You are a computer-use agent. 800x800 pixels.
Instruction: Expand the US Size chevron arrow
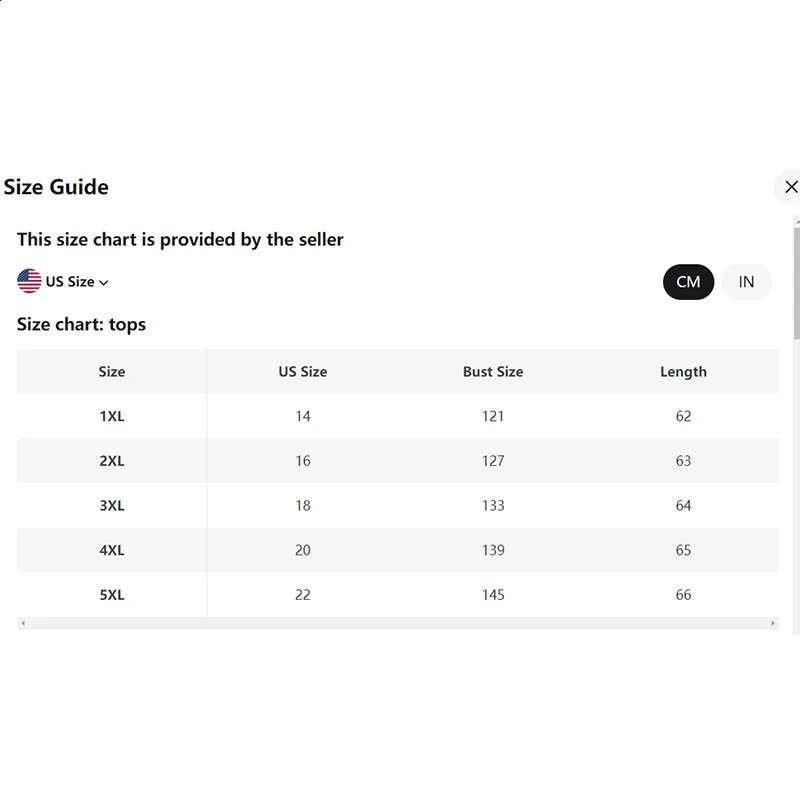(x=104, y=283)
